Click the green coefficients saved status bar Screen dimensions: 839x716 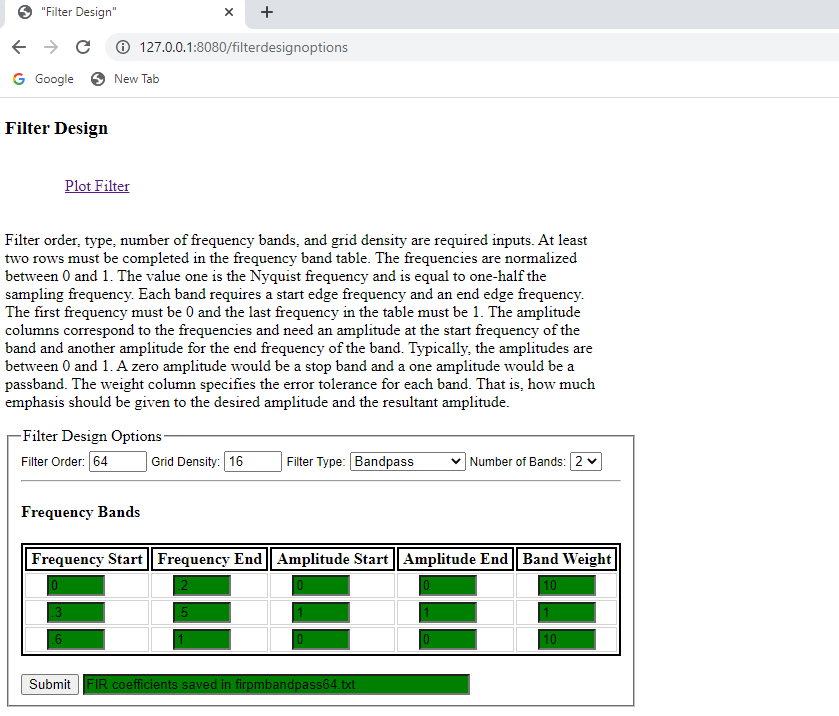click(276, 684)
